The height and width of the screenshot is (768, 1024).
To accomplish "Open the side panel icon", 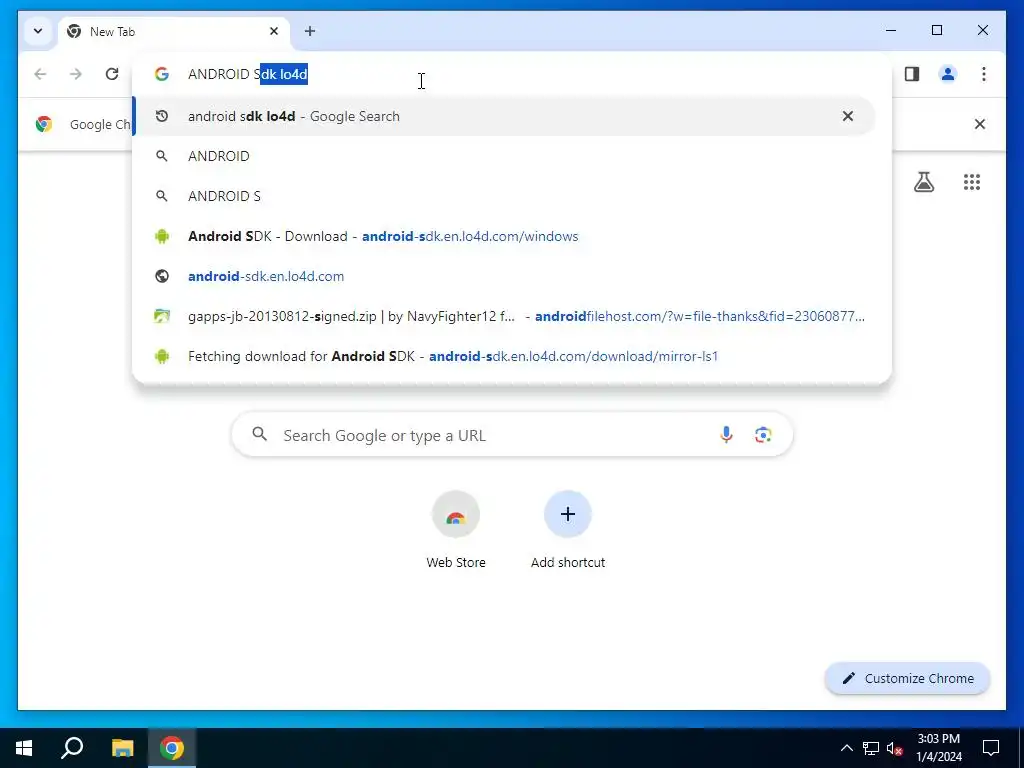I will pyautogui.click(x=912, y=74).
